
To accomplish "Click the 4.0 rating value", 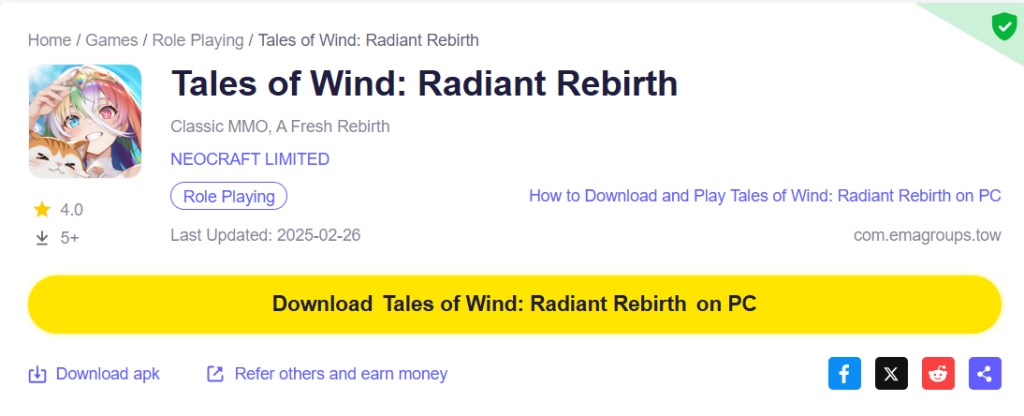I will pyautogui.click(x=72, y=210).
